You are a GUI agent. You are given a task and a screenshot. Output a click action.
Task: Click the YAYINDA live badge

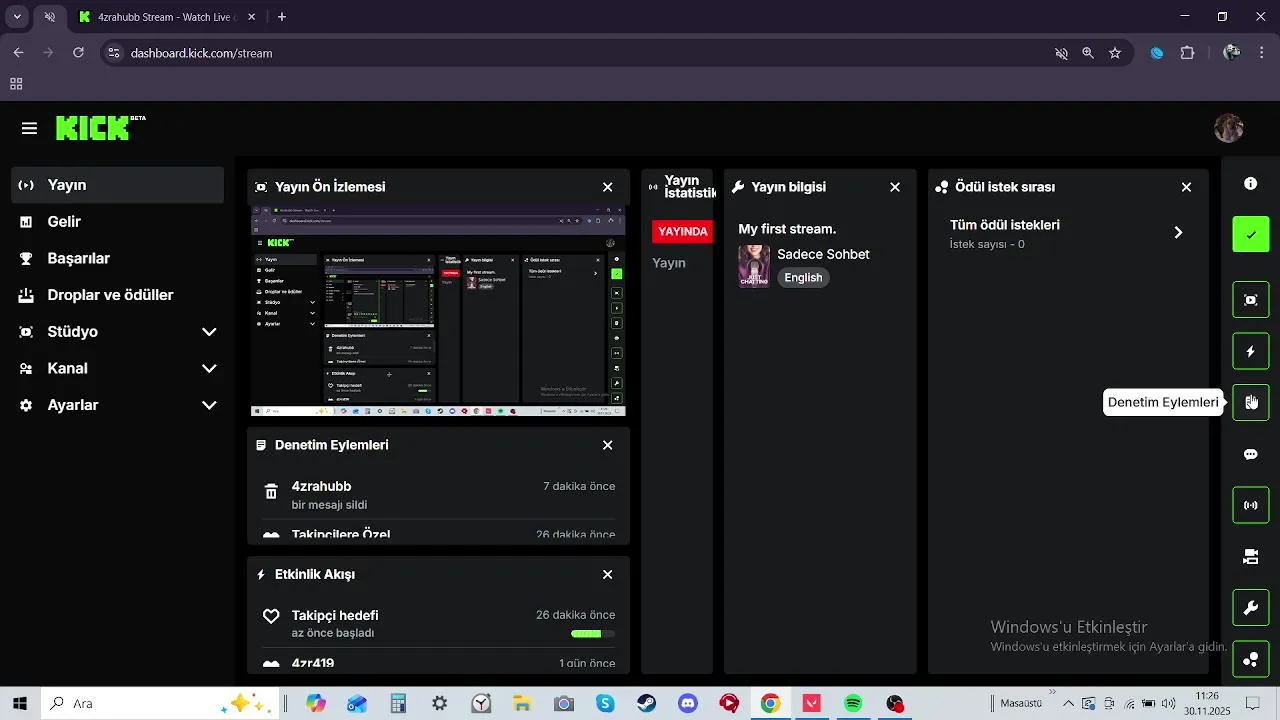click(683, 231)
